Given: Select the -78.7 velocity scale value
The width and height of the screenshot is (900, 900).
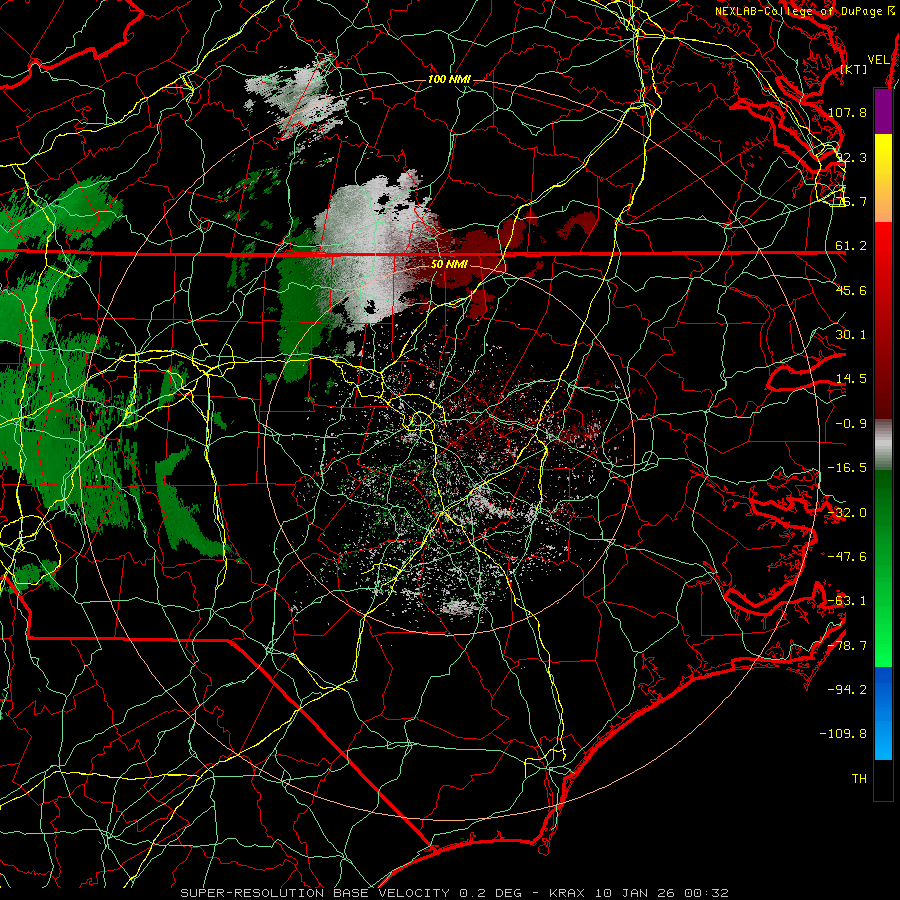Looking at the screenshot, I should coord(847,646).
